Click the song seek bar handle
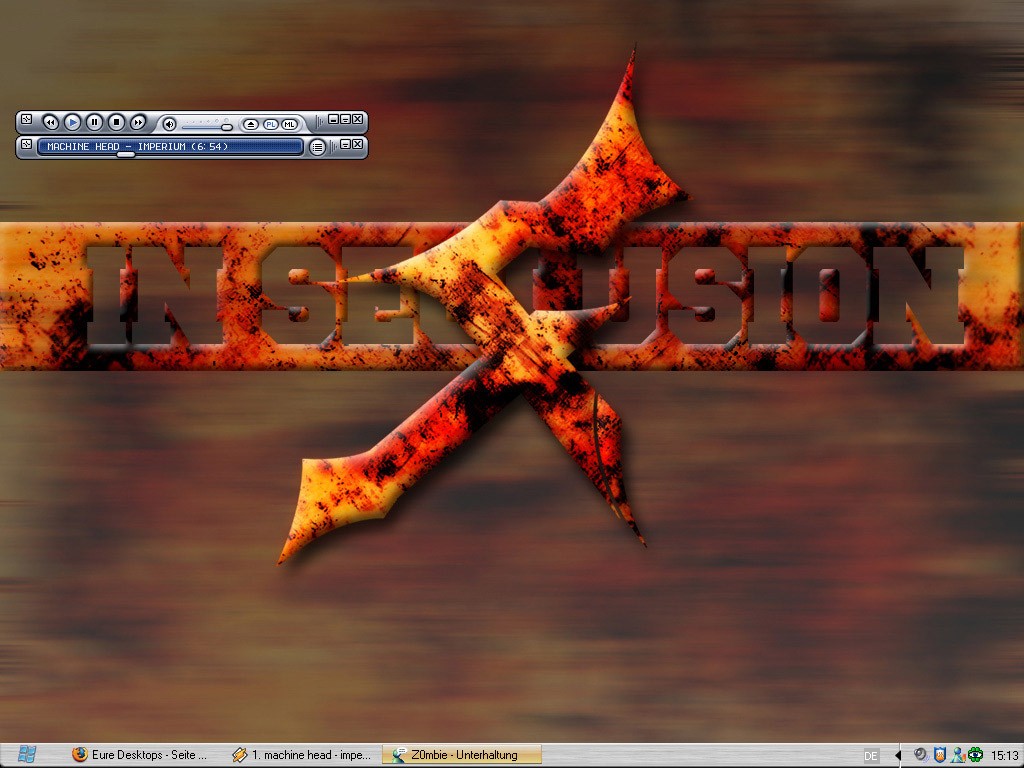The width and height of the screenshot is (1024, 768). [x=126, y=155]
